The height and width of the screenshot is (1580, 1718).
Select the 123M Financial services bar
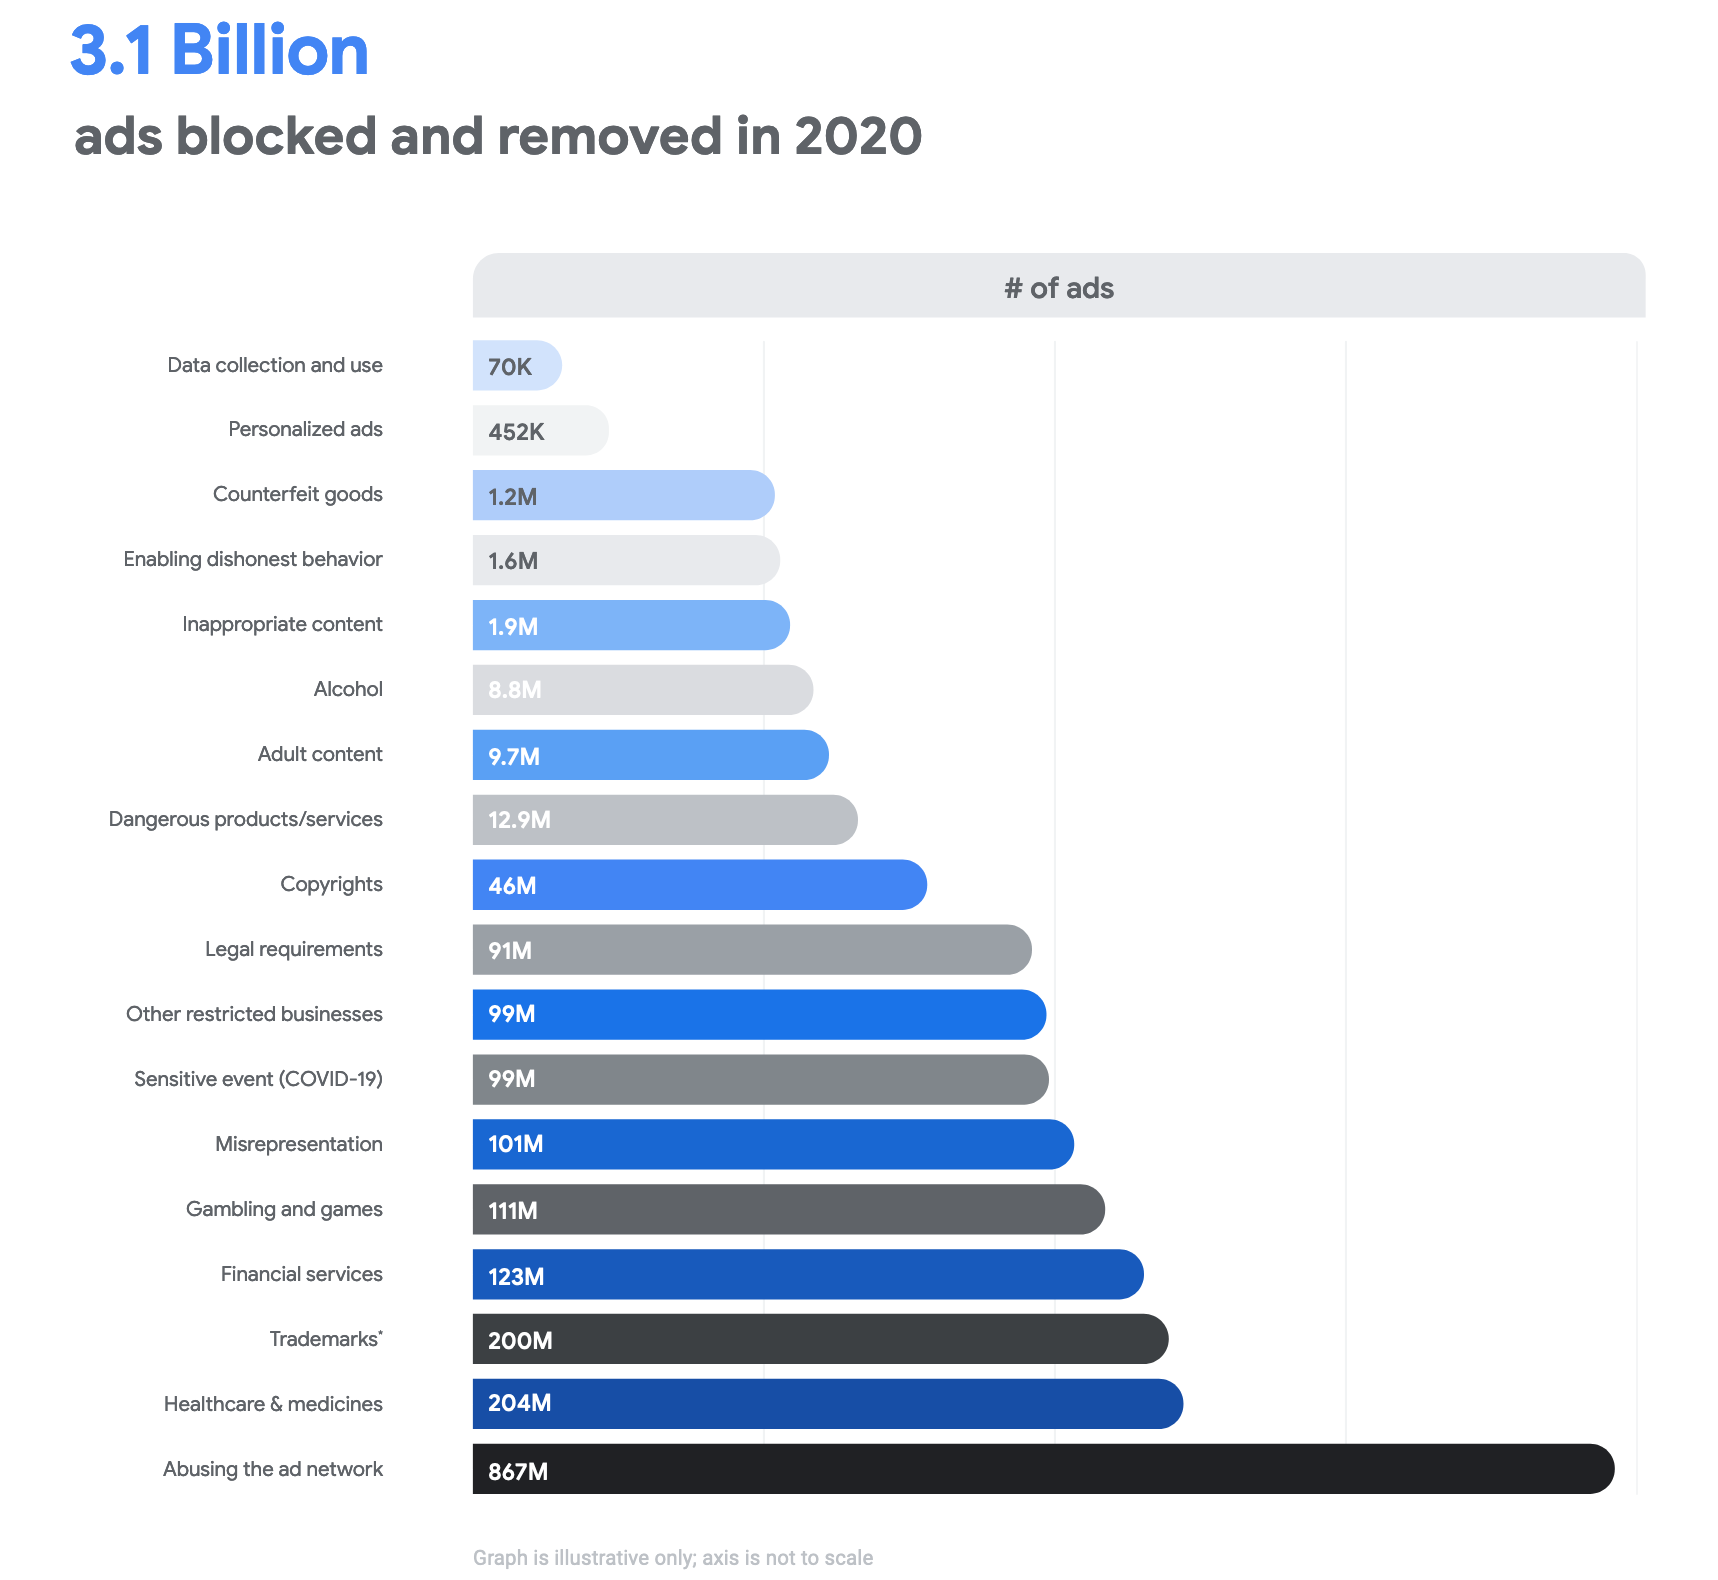tap(807, 1274)
